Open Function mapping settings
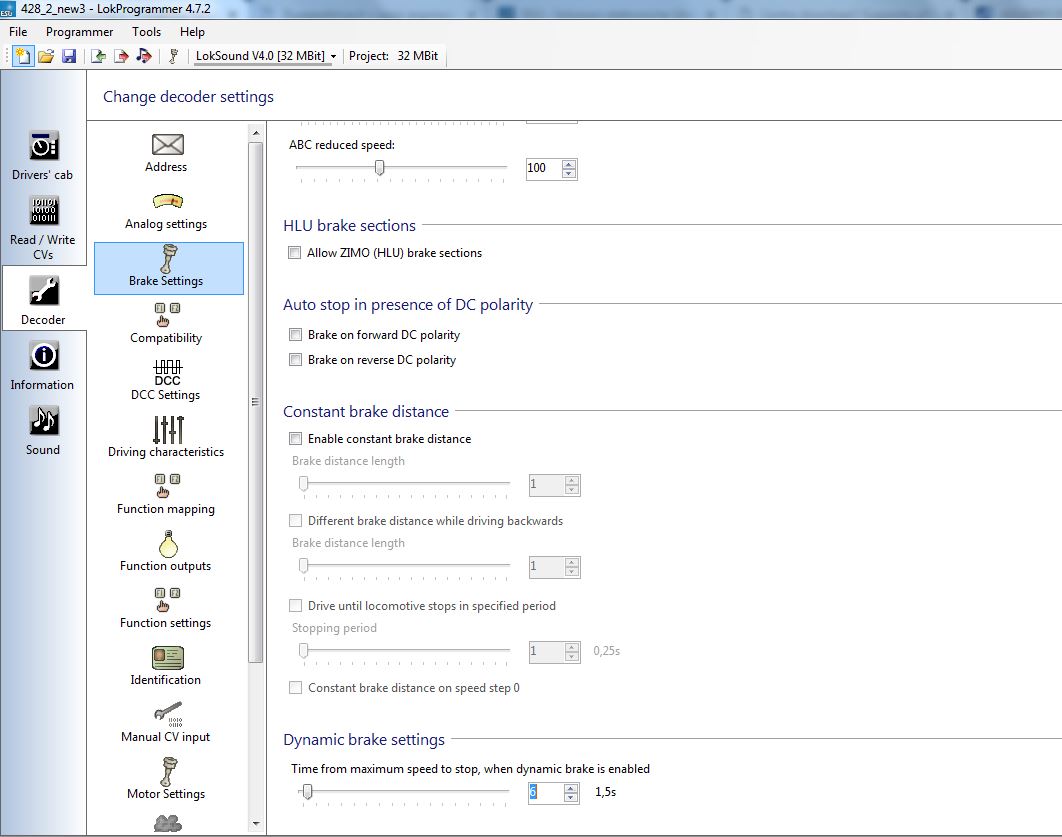Image resolution: width=1062 pixels, height=837 pixels. pyautogui.click(x=166, y=494)
